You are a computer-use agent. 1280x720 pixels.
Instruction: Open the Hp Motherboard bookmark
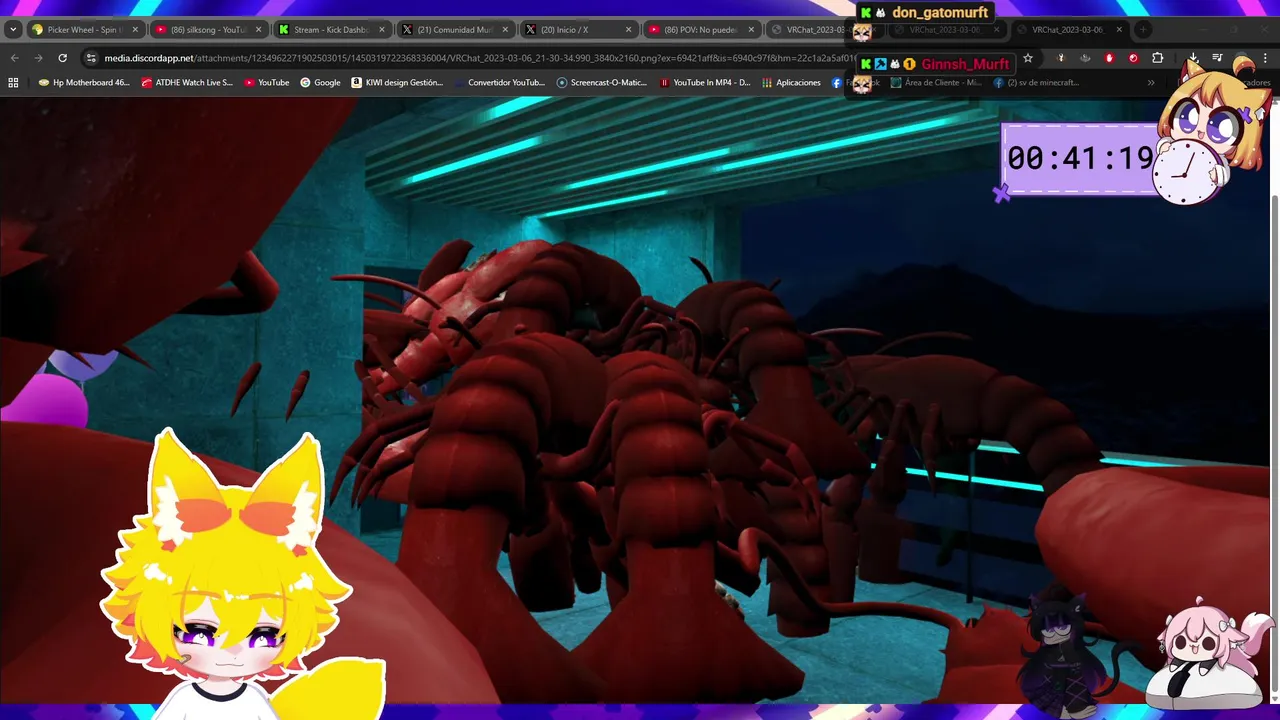click(x=84, y=82)
